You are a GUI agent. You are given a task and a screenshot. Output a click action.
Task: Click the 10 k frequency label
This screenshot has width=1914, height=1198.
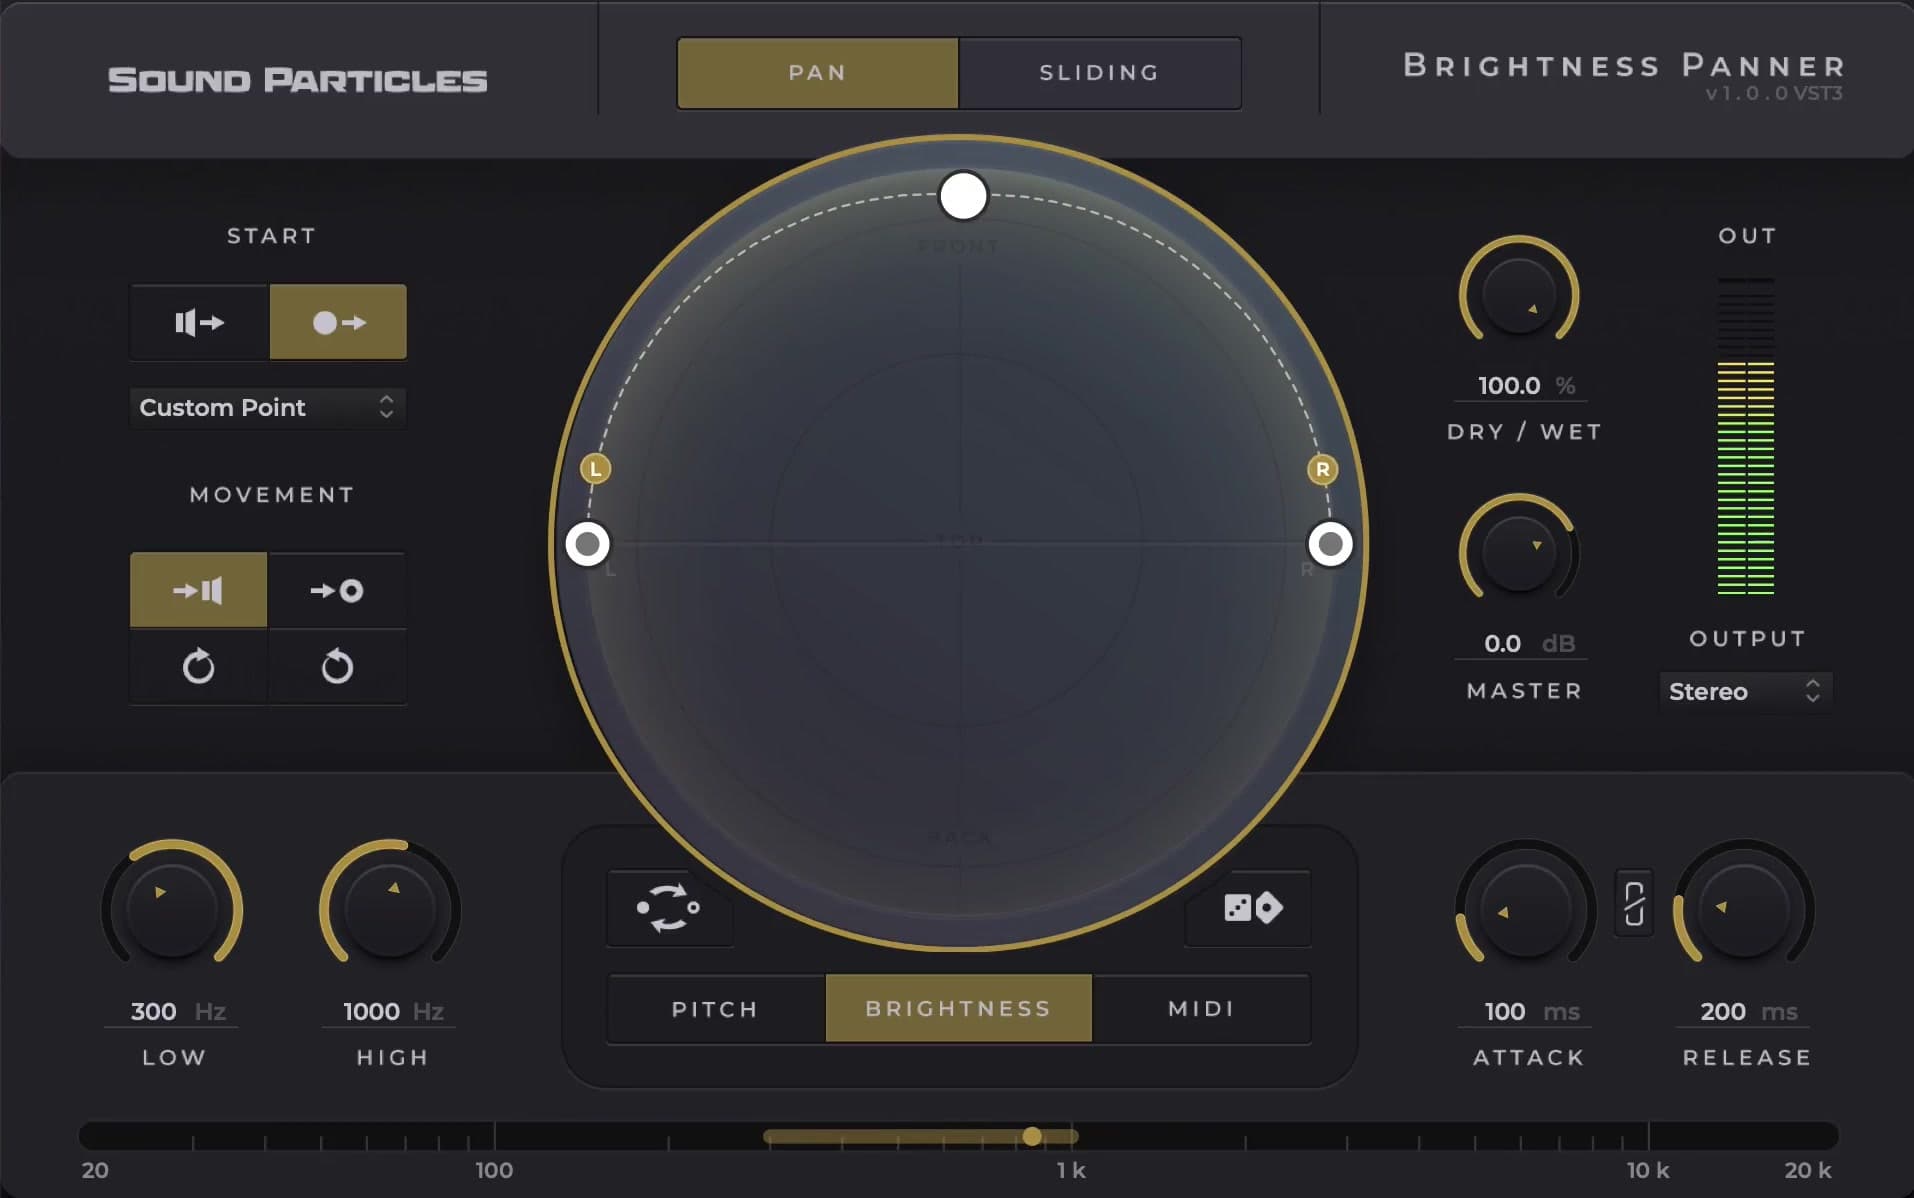click(1647, 1170)
